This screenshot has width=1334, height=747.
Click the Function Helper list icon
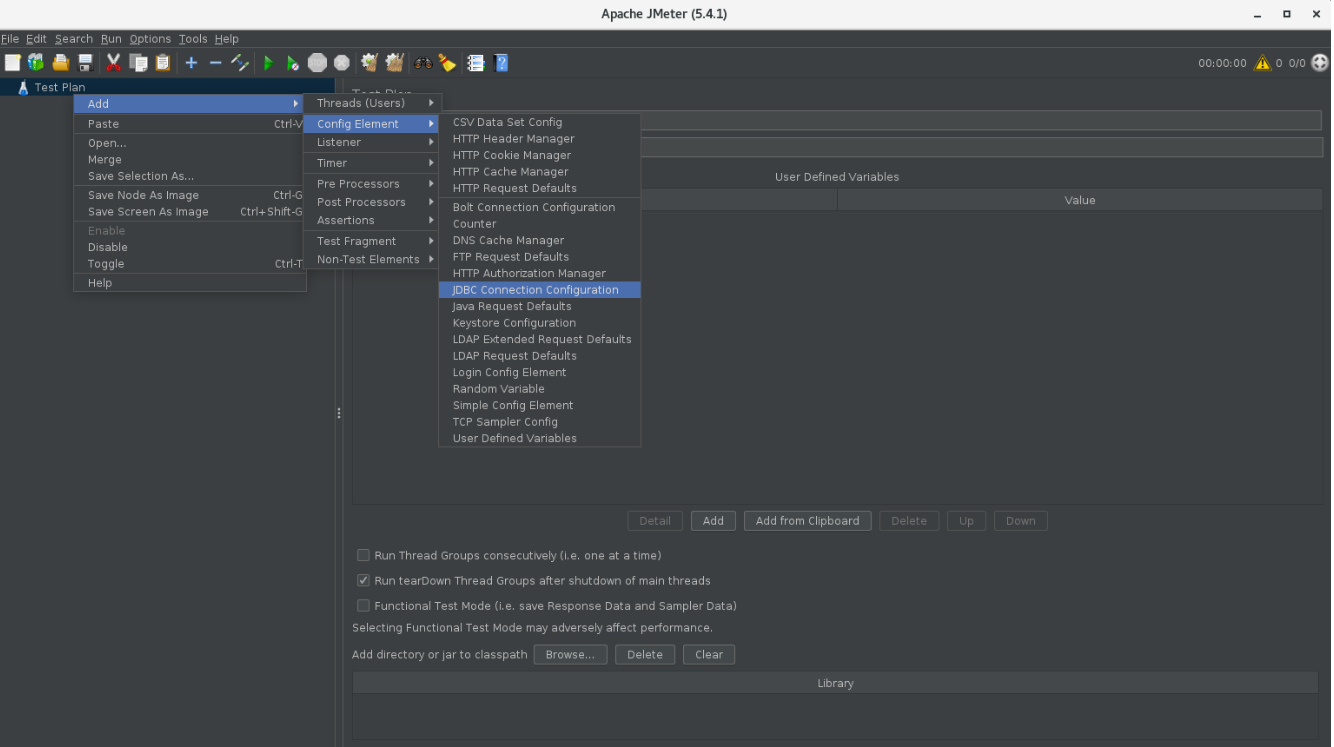click(476, 63)
